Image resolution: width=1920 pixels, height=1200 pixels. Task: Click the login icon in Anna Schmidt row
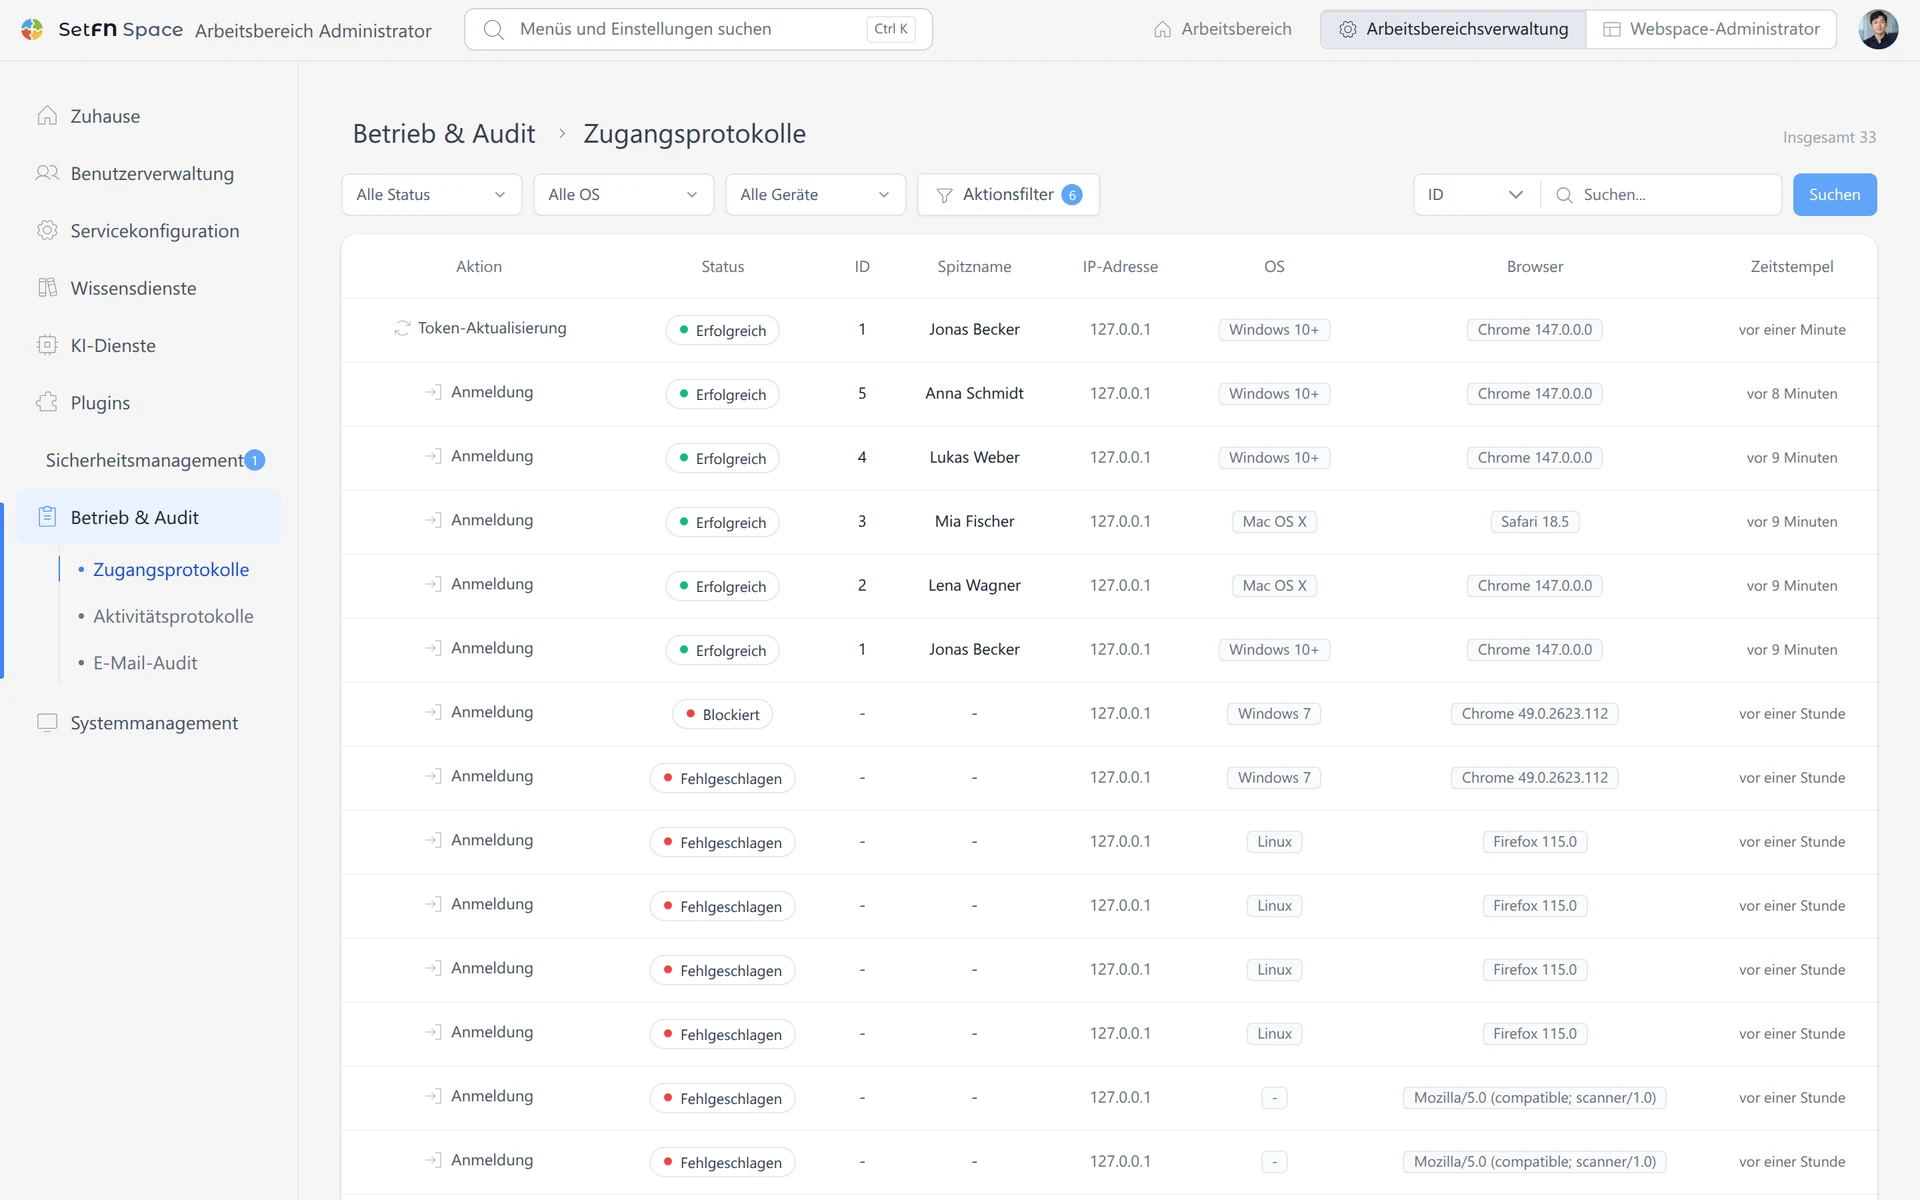433,392
